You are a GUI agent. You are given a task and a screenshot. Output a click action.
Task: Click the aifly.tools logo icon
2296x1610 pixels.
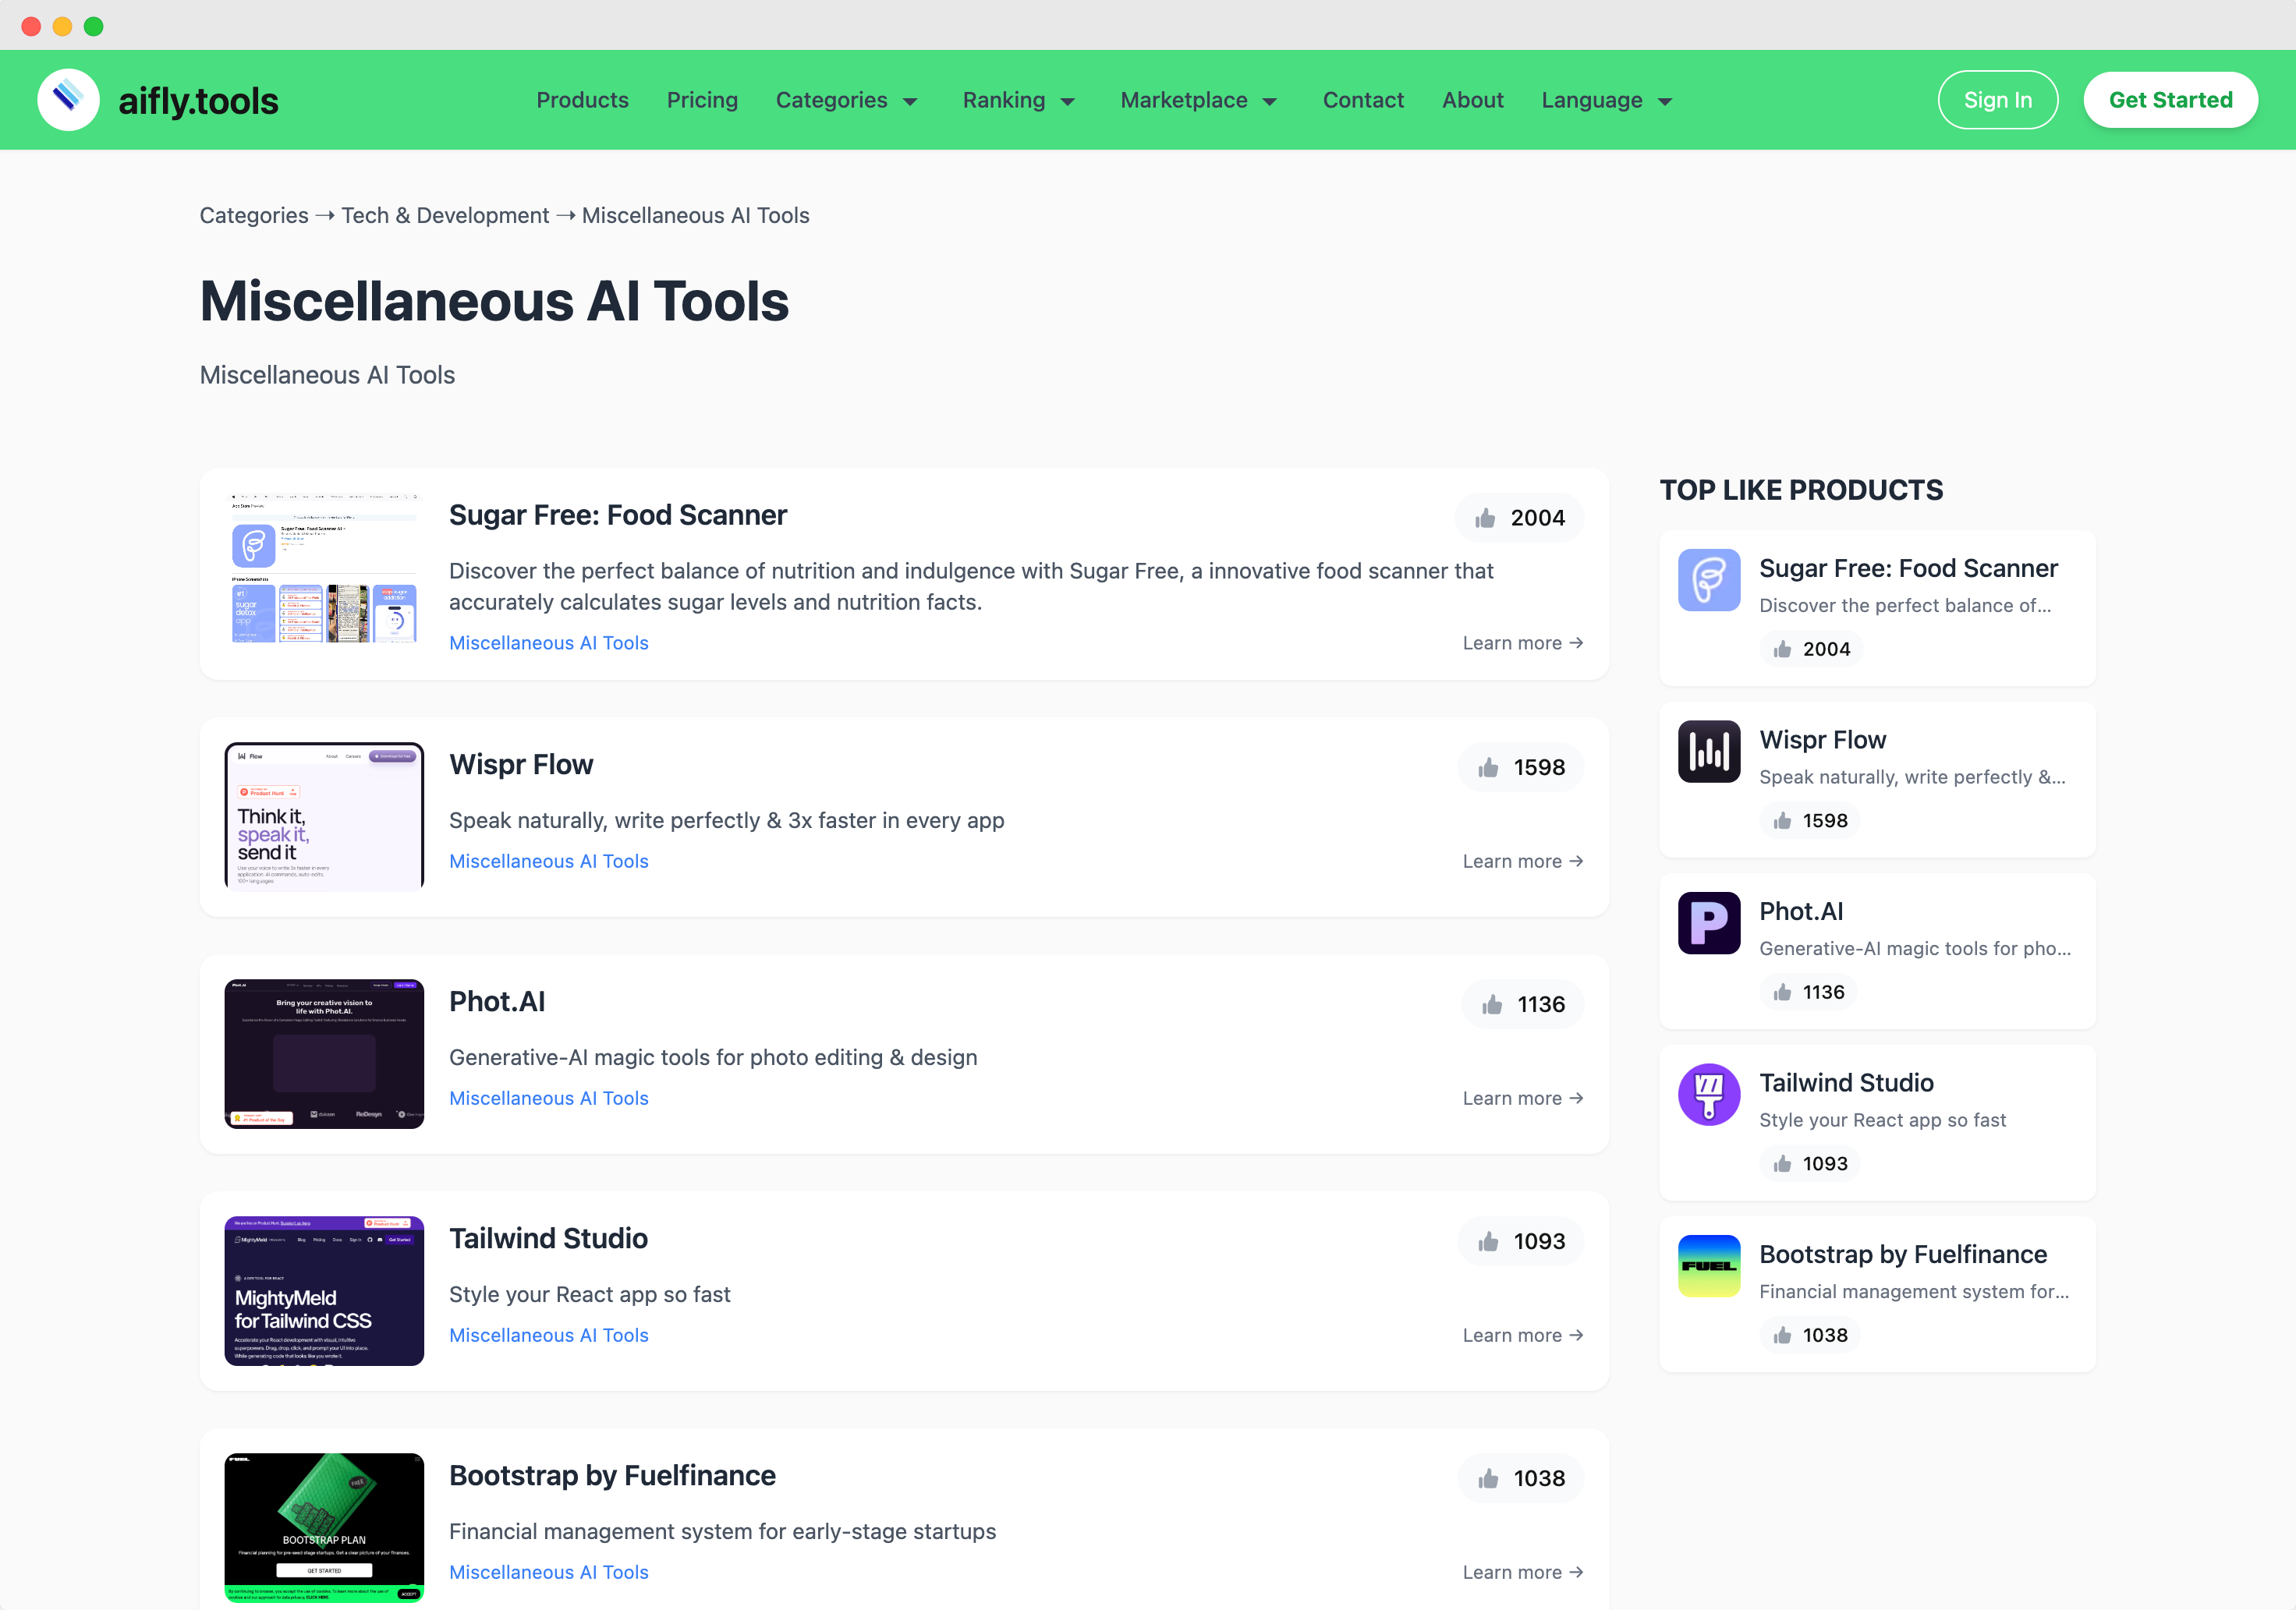tap(68, 100)
